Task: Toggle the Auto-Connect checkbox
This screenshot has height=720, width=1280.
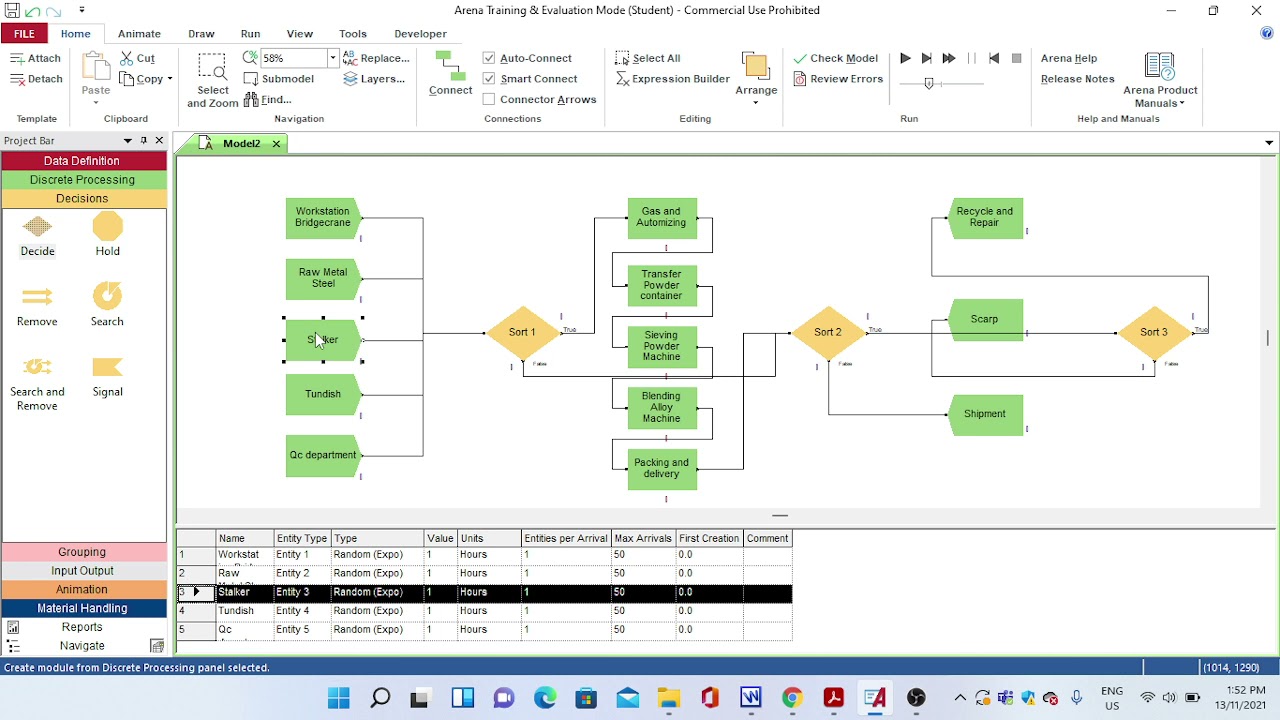Action: (489, 58)
